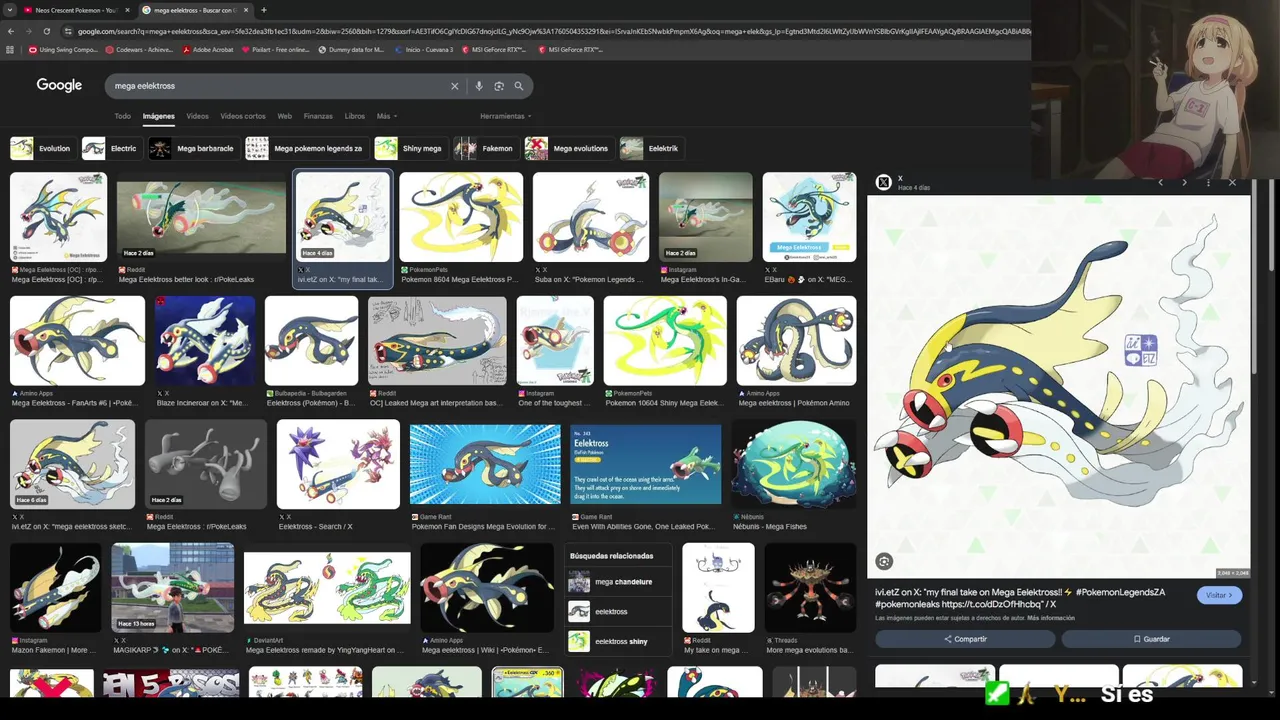The image size is (1280, 720).
Task: Open the Threads More mega evolutions thumbnail
Action: click(811, 588)
